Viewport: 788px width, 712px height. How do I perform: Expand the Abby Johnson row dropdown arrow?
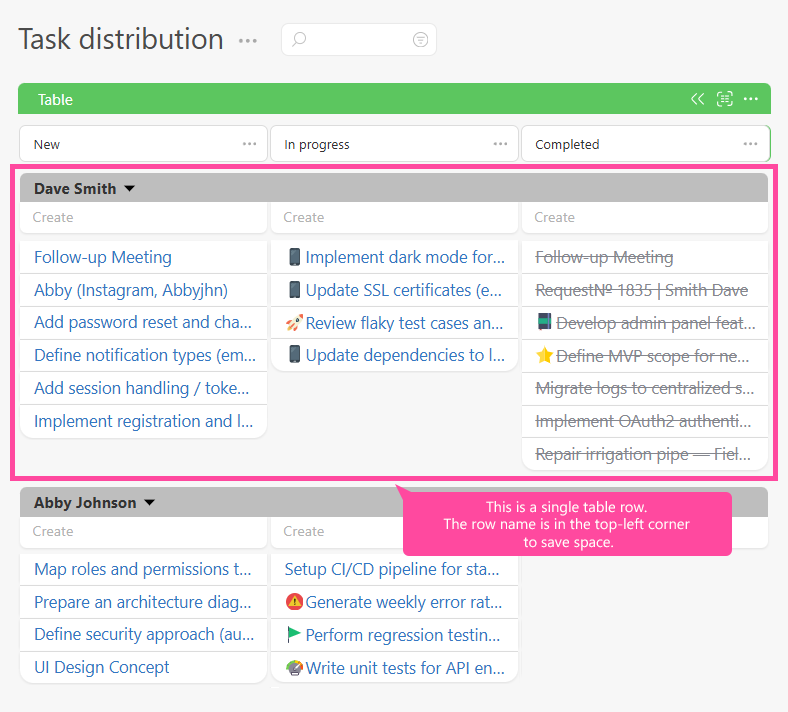pos(149,503)
